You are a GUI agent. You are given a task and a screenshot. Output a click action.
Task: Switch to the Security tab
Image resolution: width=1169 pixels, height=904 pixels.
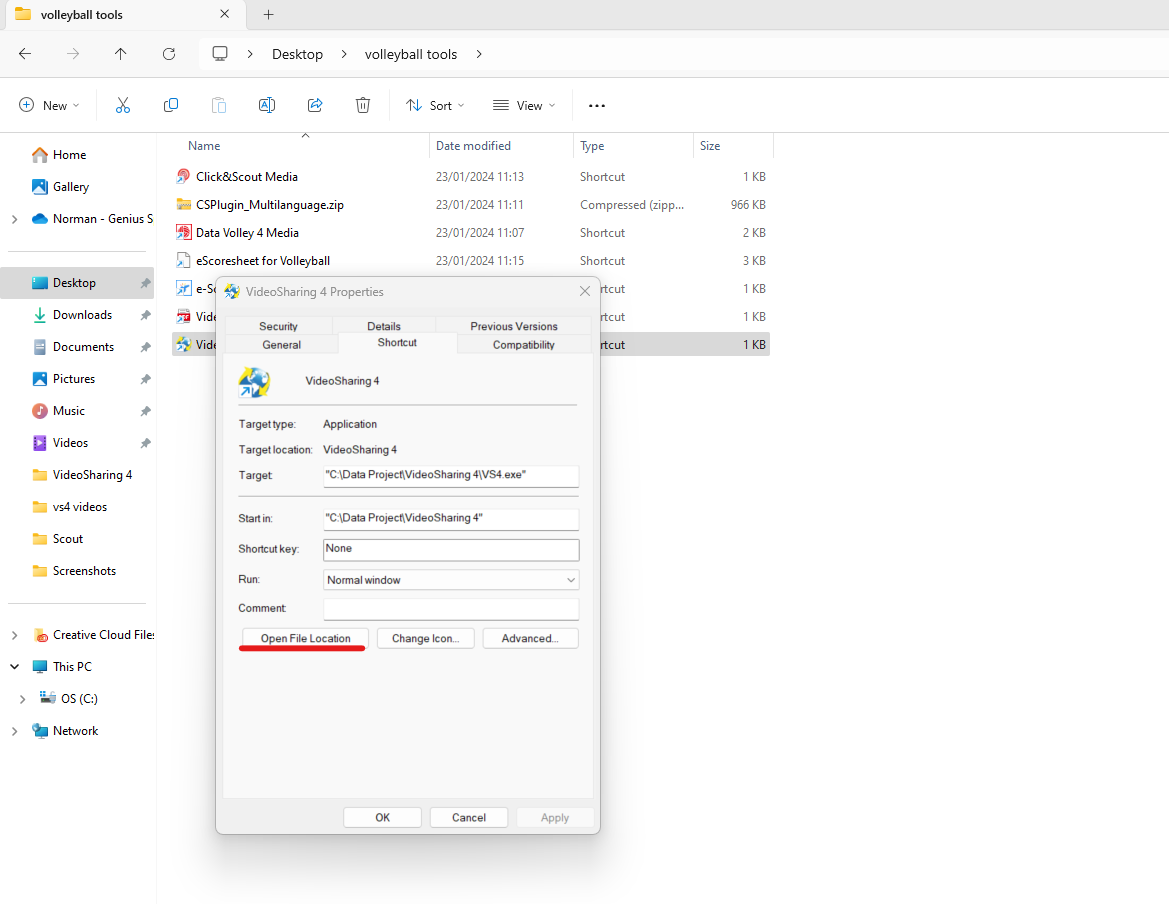tap(278, 326)
